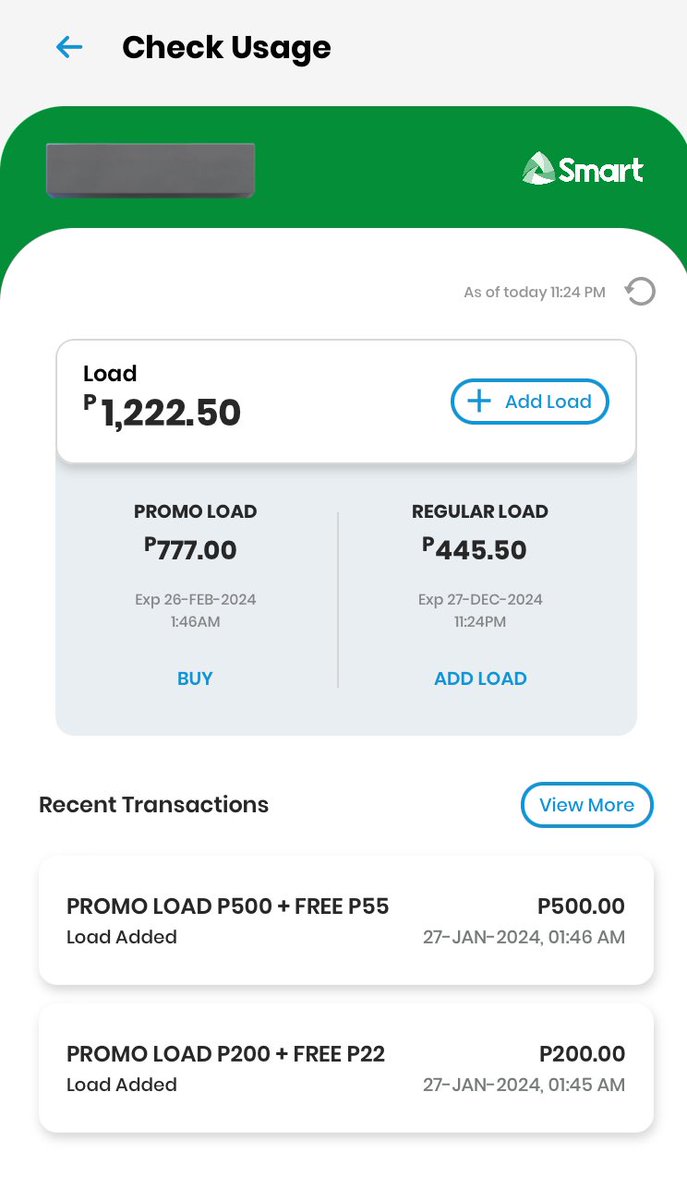687x1200 pixels.
Task: Go back using the blue arrow
Action: coord(69,47)
